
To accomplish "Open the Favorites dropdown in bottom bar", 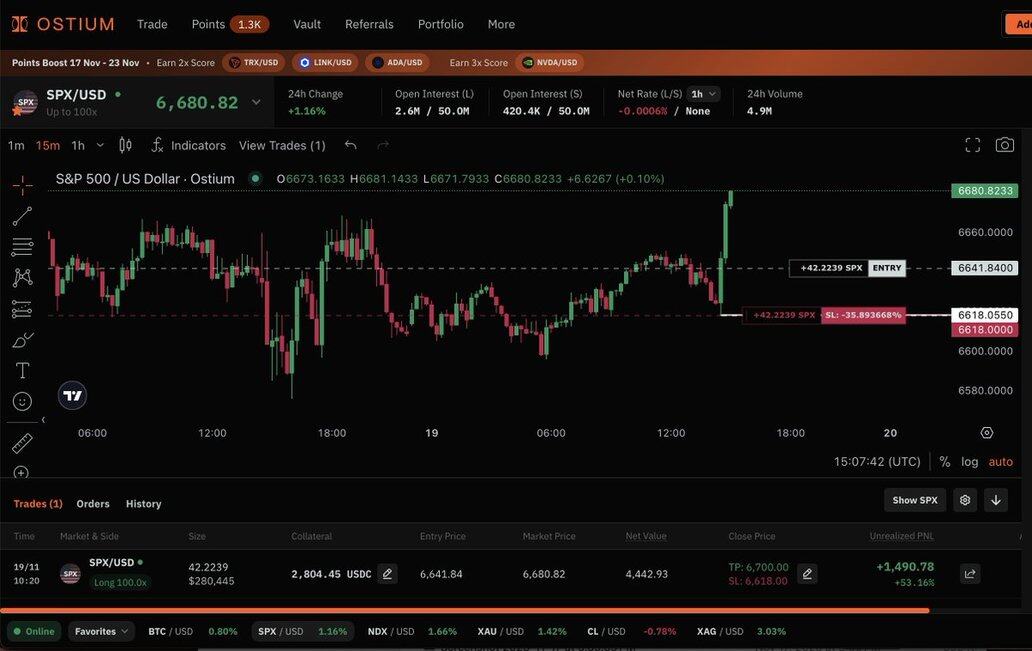I will [103, 631].
